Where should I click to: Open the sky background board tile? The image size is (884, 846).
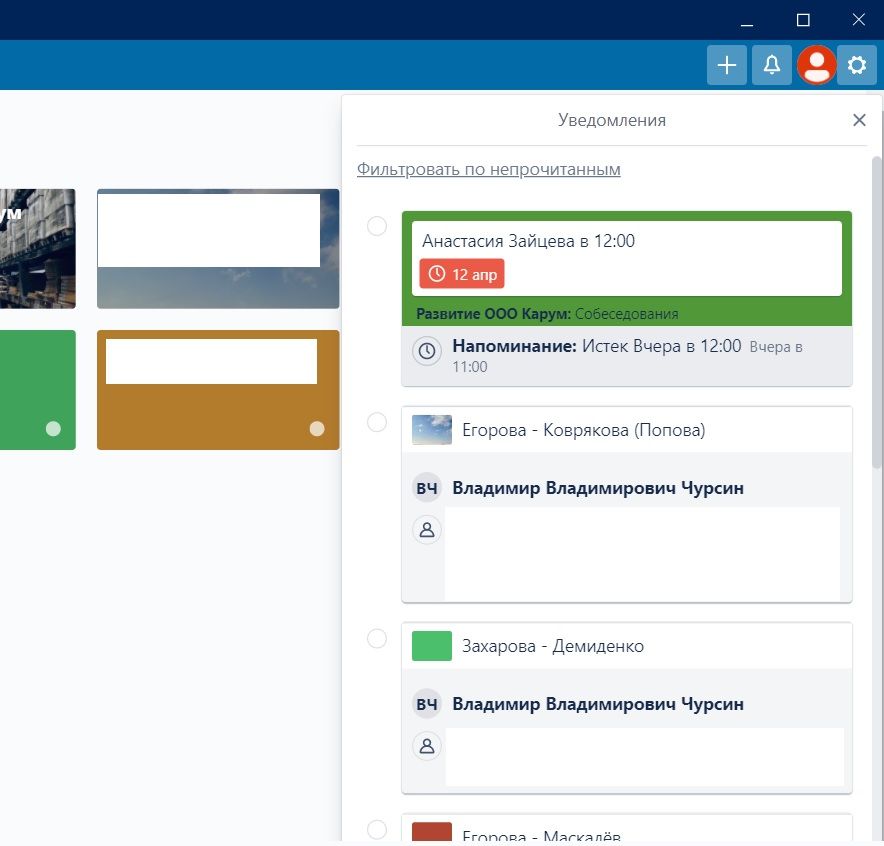pyautogui.click(x=218, y=249)
